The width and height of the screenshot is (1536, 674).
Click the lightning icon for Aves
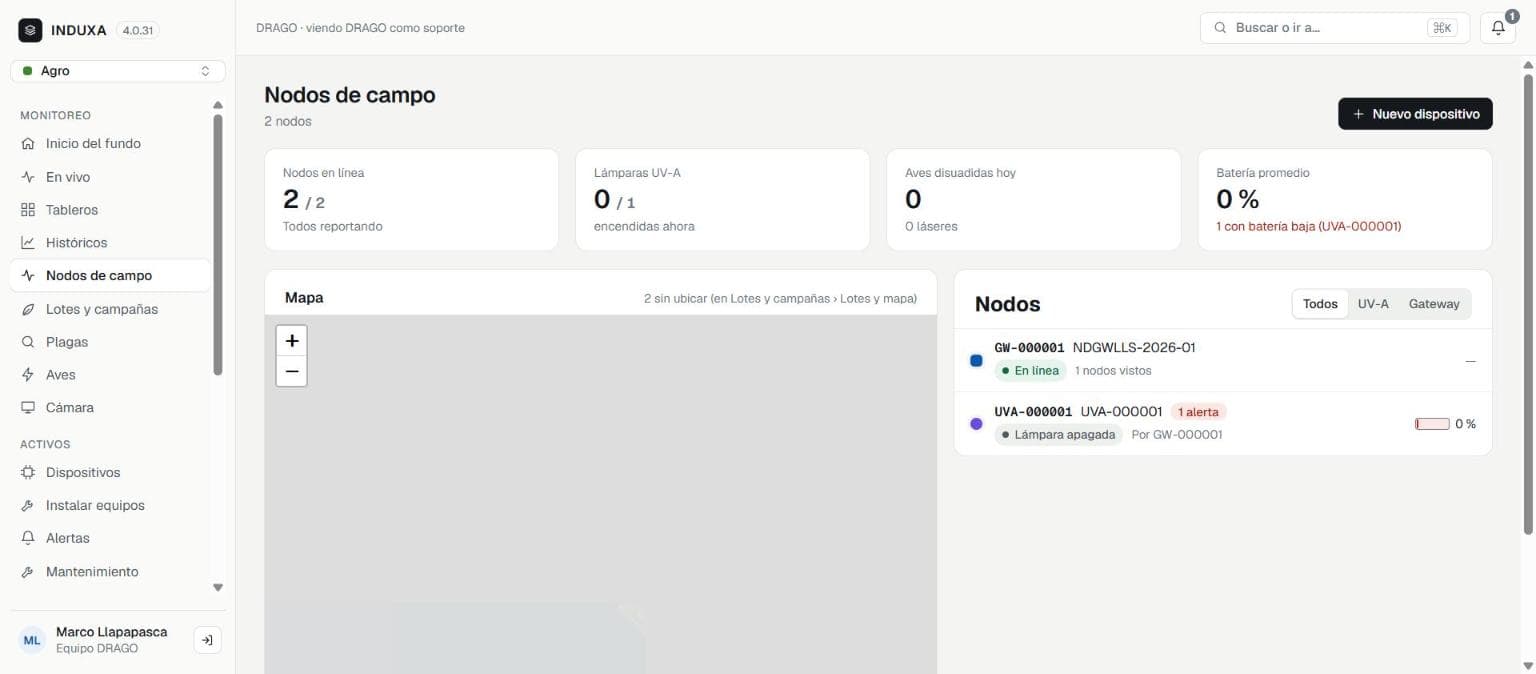[28, 375]
